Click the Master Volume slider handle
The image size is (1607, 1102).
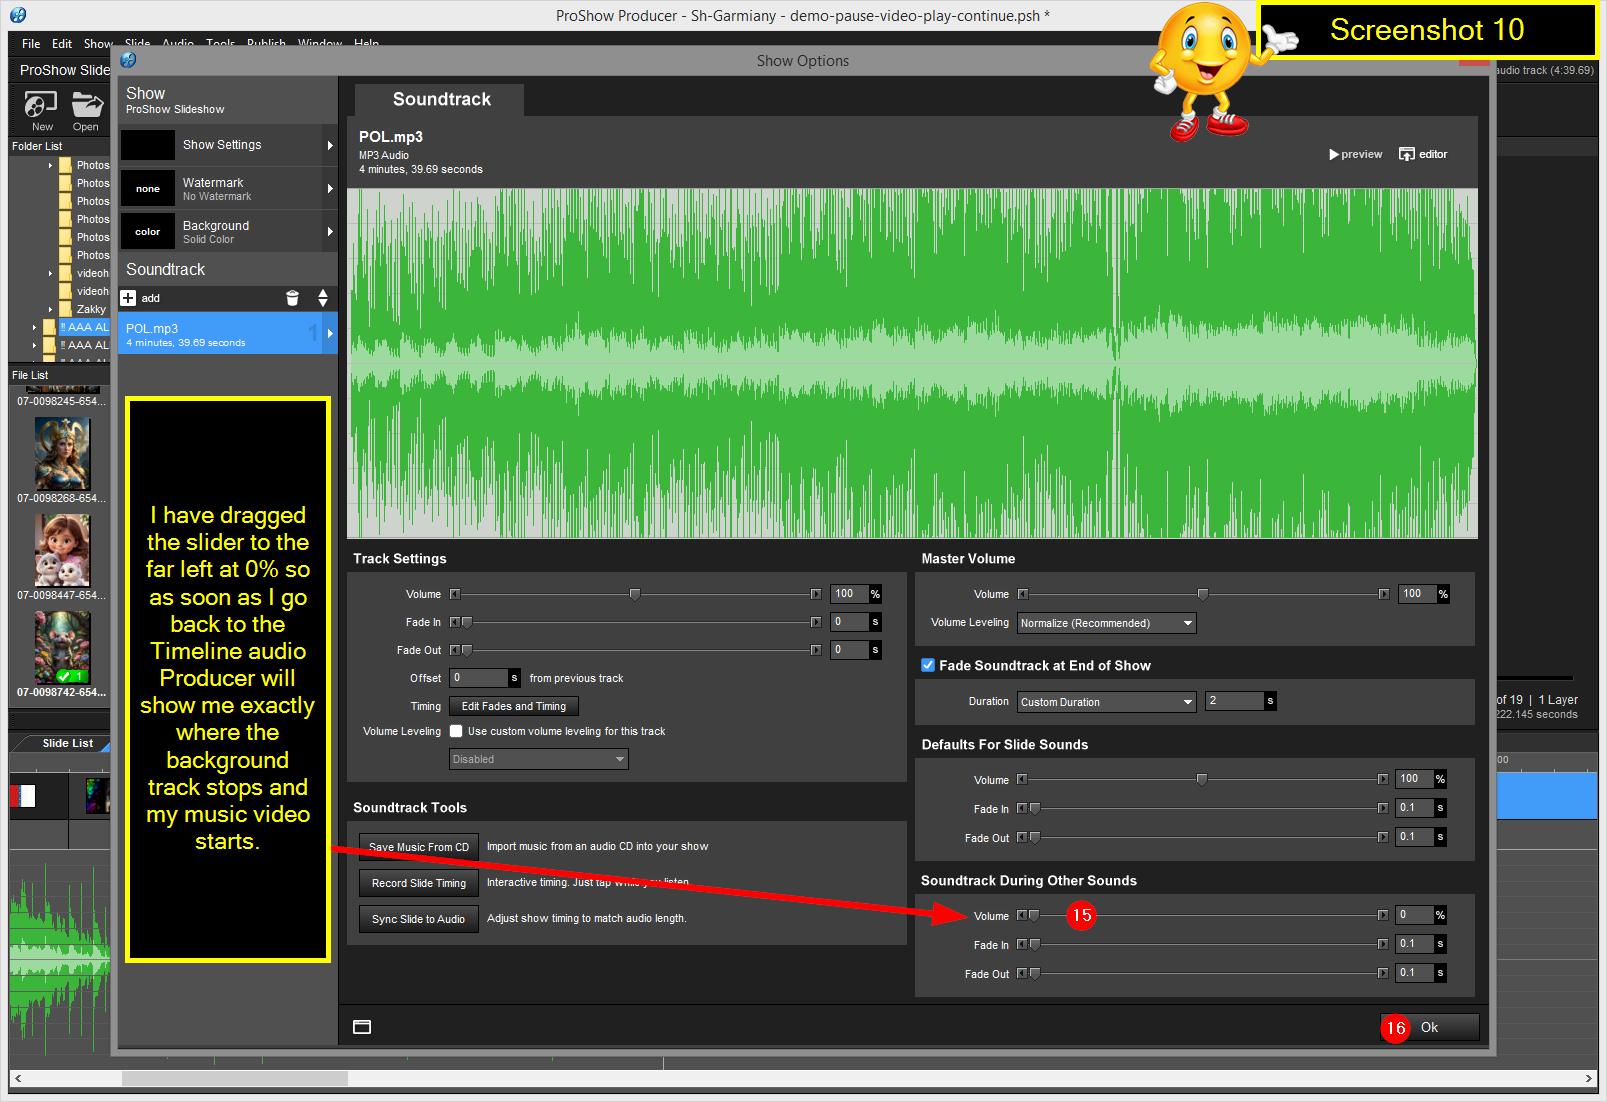pos(1203,594)
